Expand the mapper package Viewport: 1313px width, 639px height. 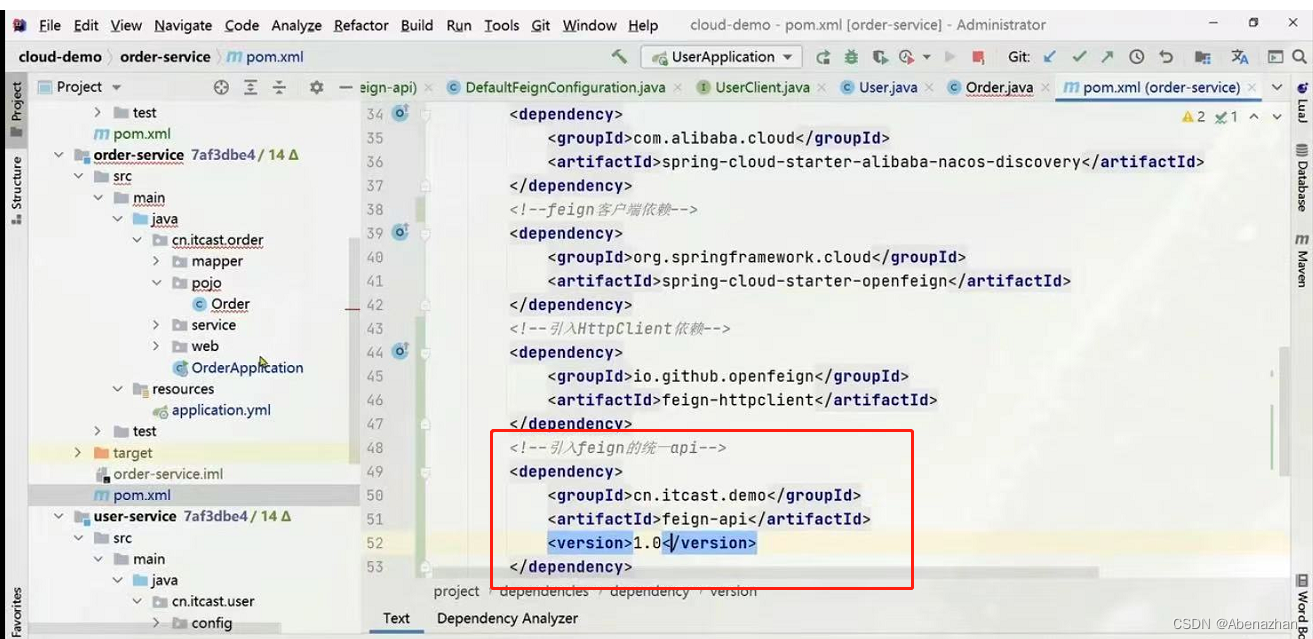(x=156, y=261)
